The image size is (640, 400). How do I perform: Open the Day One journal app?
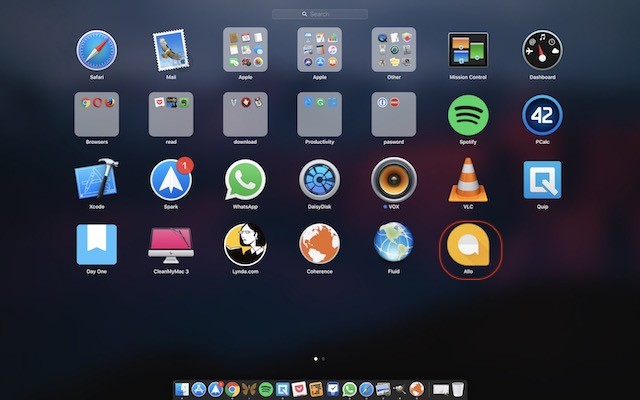click(x=97, y=244)
